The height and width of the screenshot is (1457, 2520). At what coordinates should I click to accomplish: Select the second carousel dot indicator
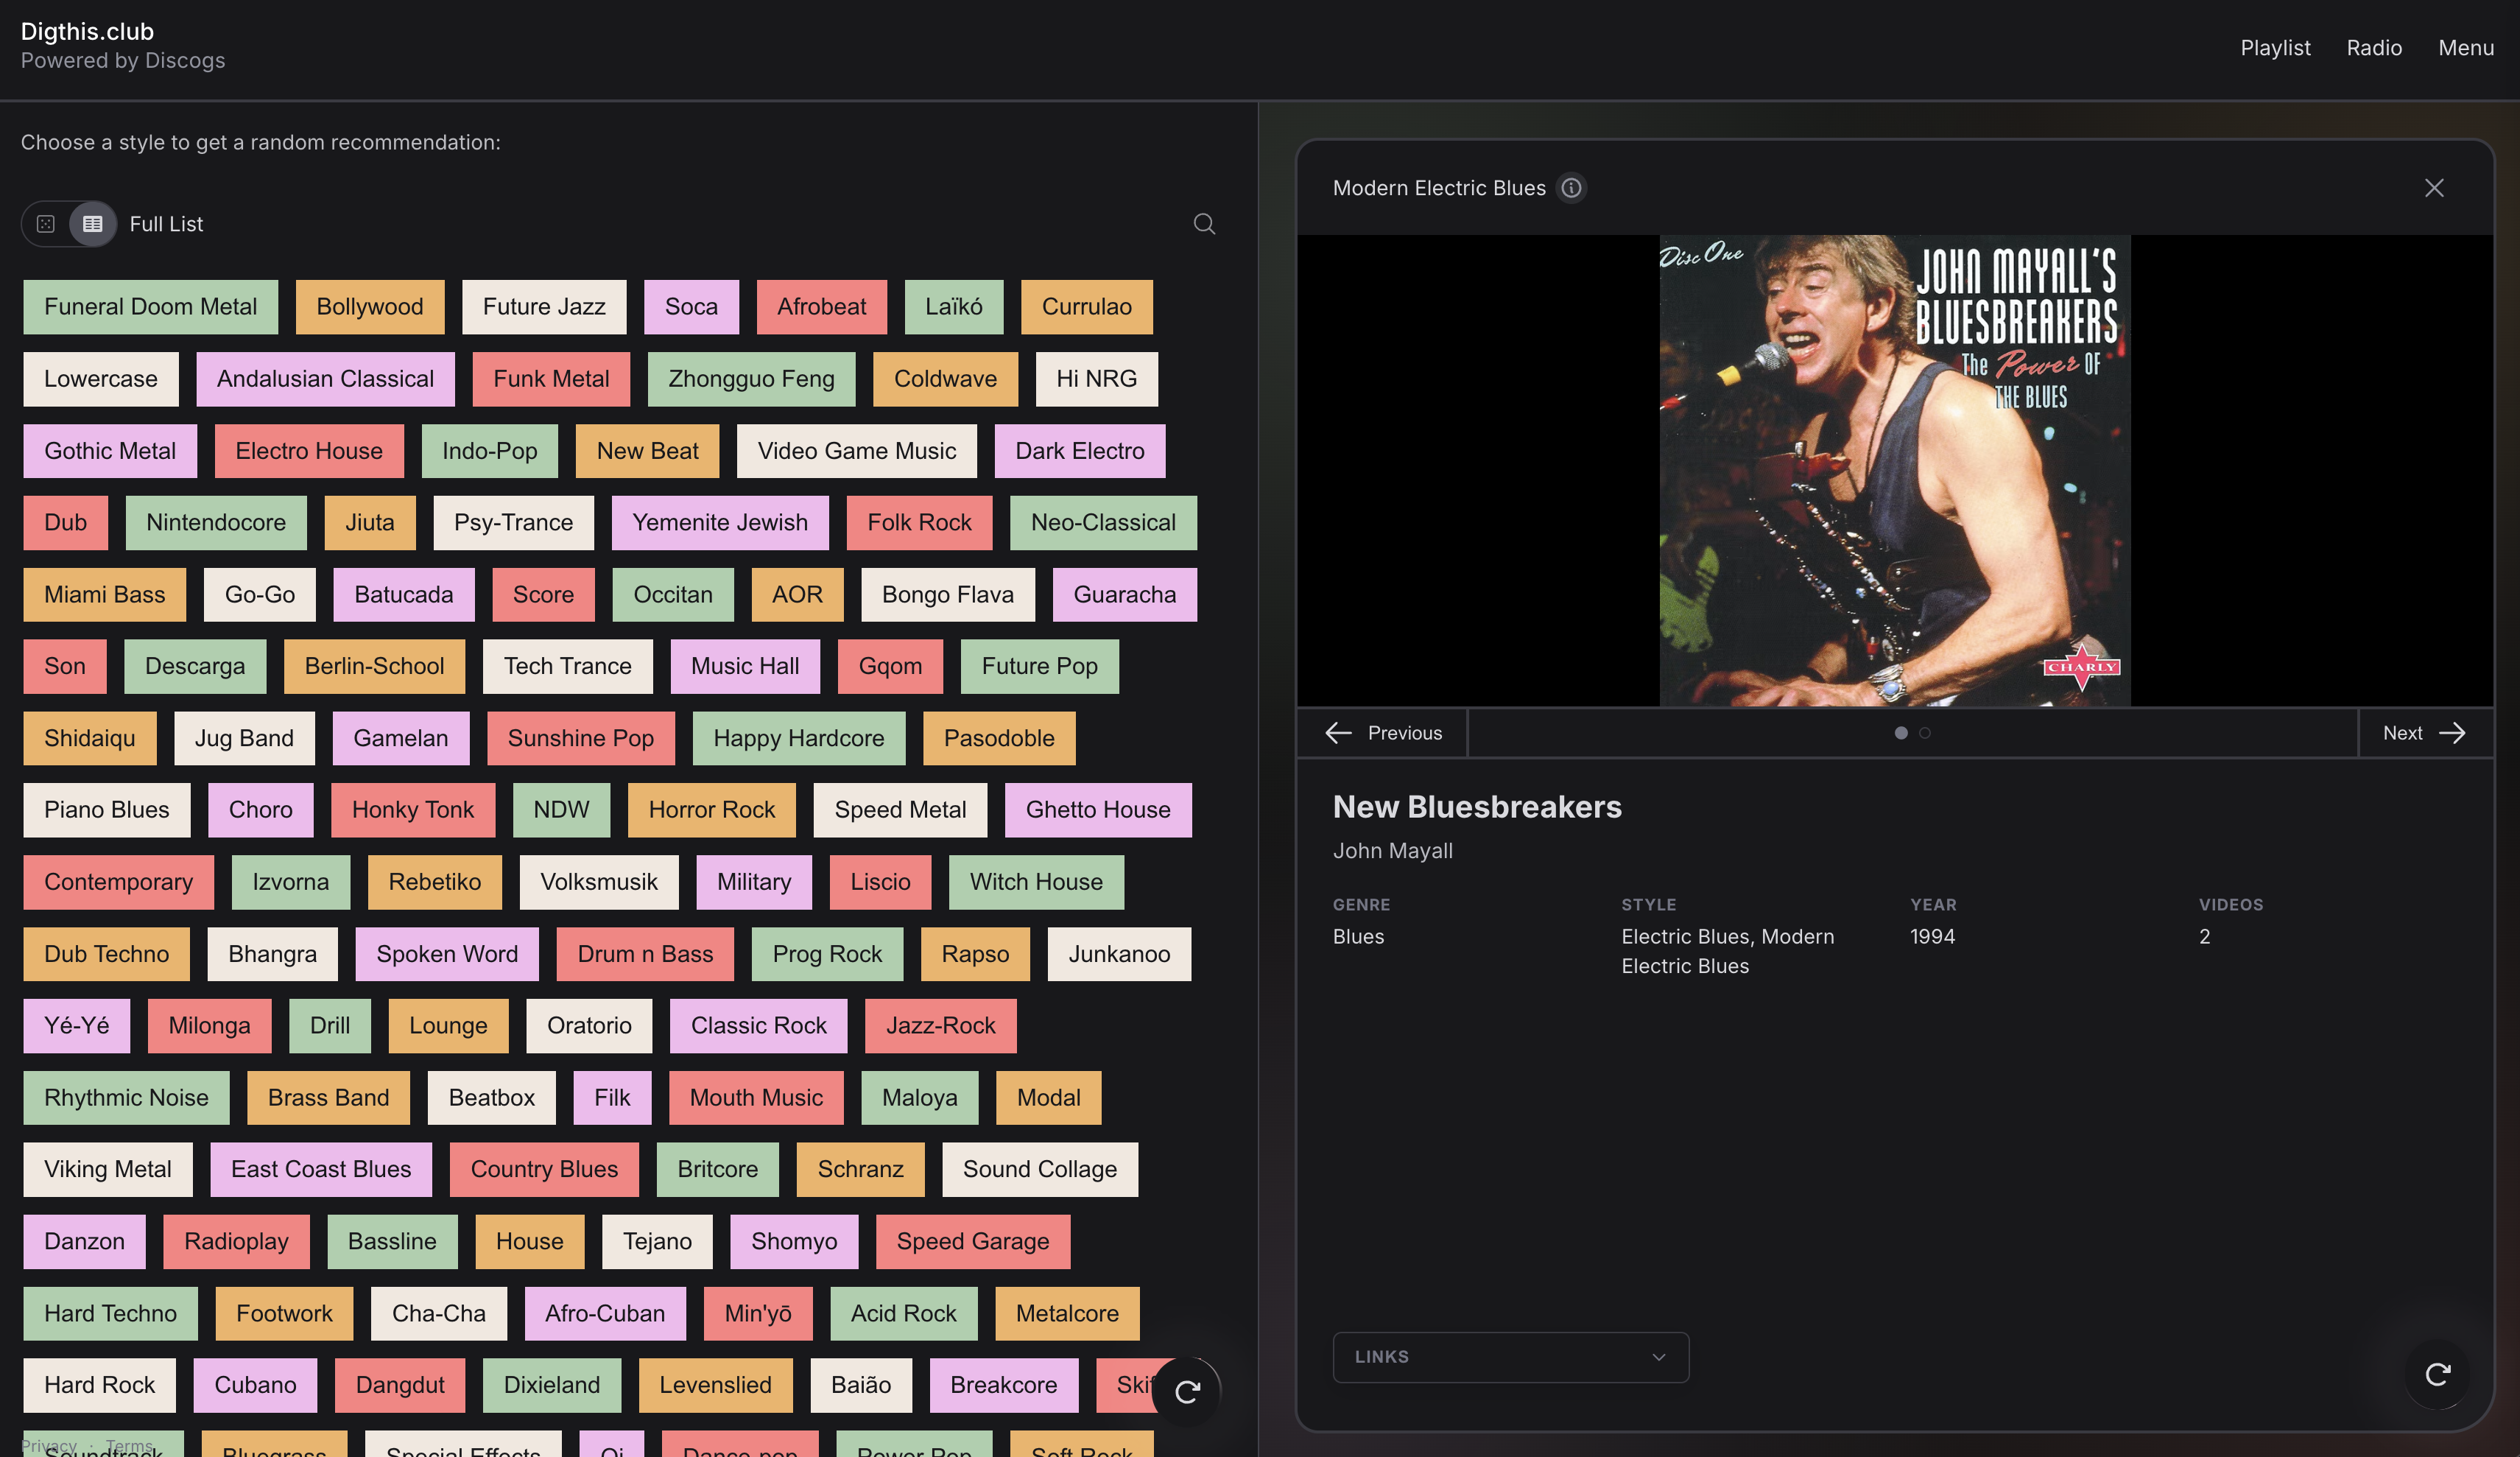tap(1924, 733)
